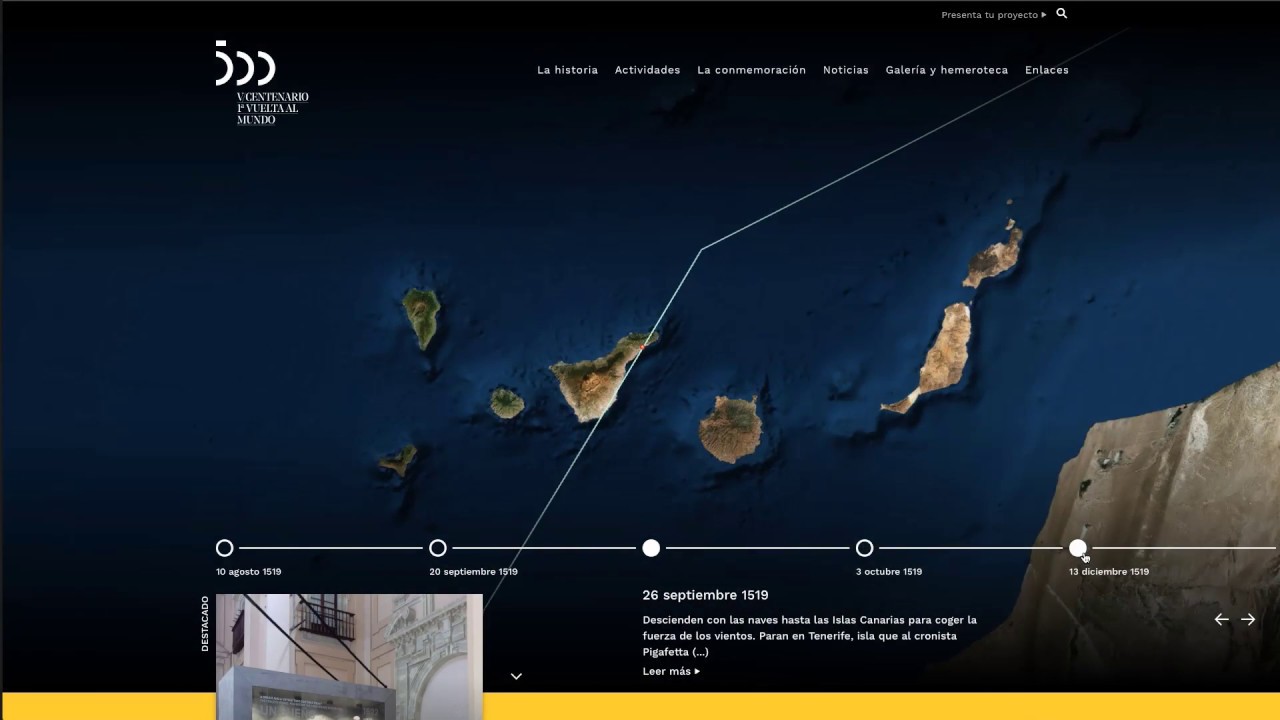Go to previous timeline event arrow
The height and width of the screenshot is (720, 1280).
(x=1221, y=619)
